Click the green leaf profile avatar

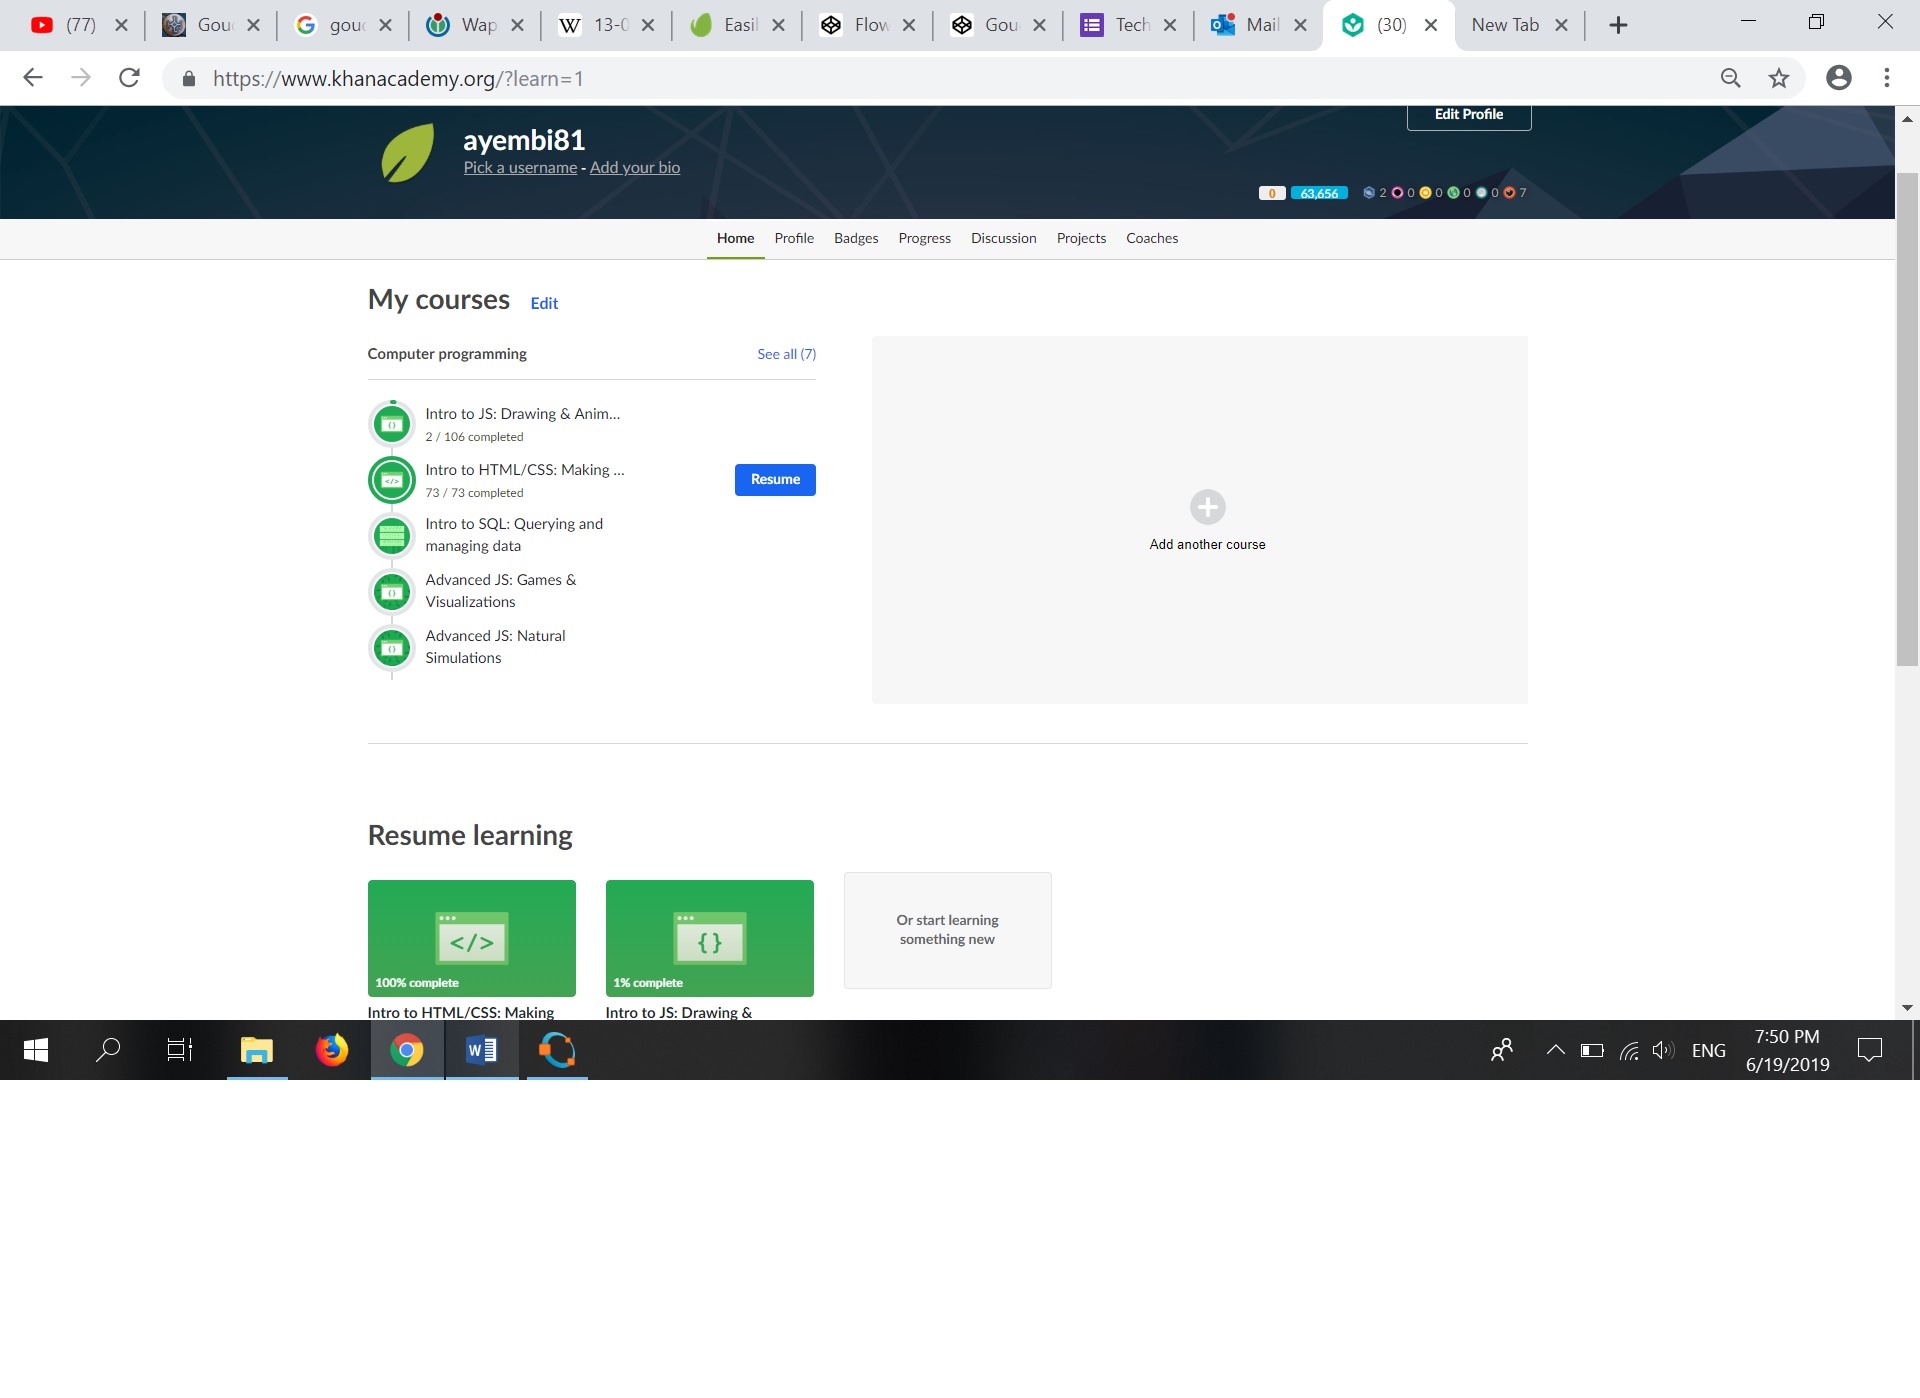point(408,153)
